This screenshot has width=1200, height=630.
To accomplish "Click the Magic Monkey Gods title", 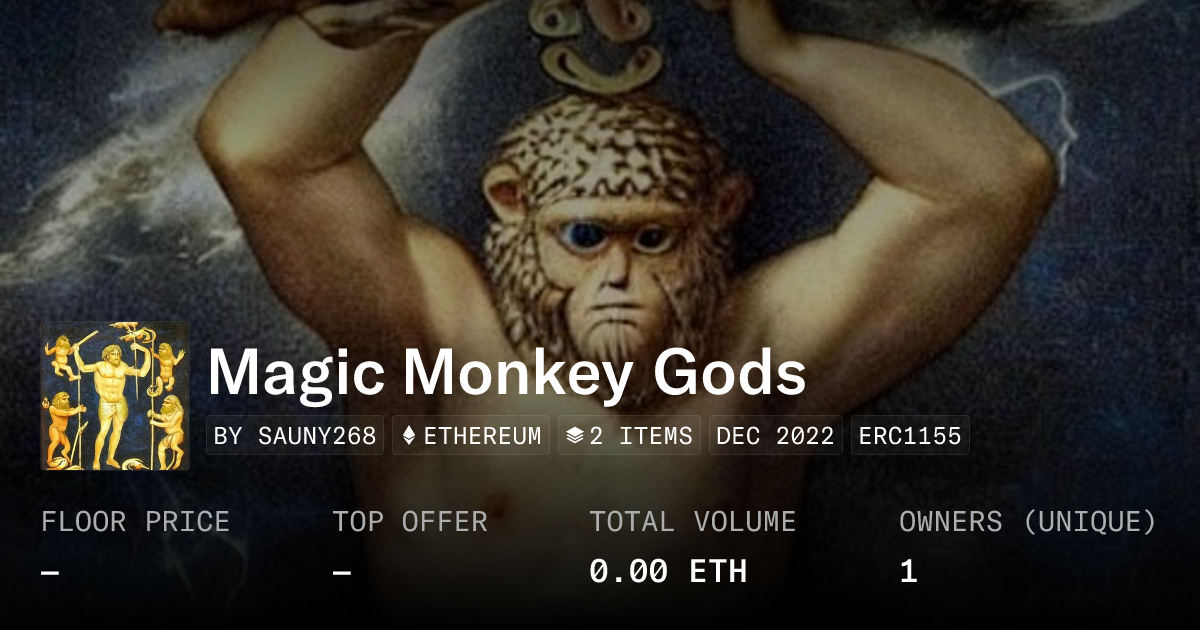I will (x=507, y=373).
